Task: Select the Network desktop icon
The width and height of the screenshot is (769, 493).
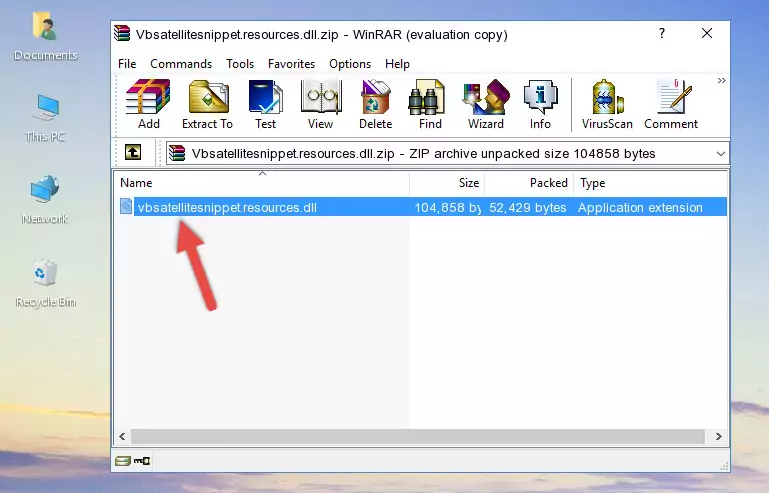Action: (45, 200)
